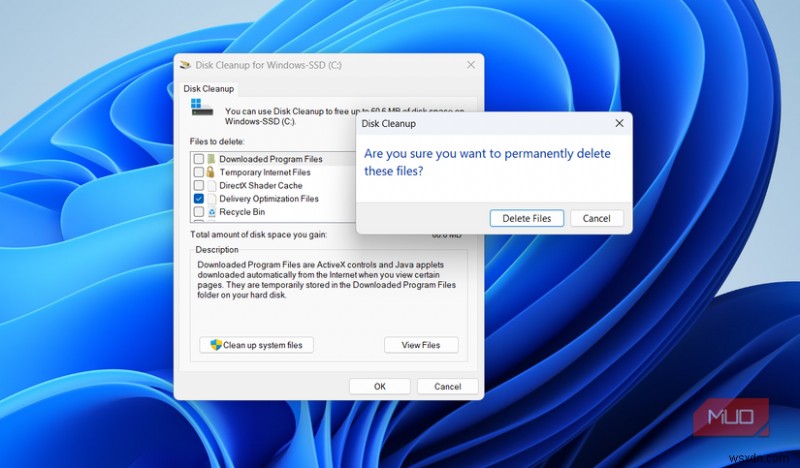Click the Clean up system files button
This screenshot has width=800, height=468.
click(x=256, y=345)
